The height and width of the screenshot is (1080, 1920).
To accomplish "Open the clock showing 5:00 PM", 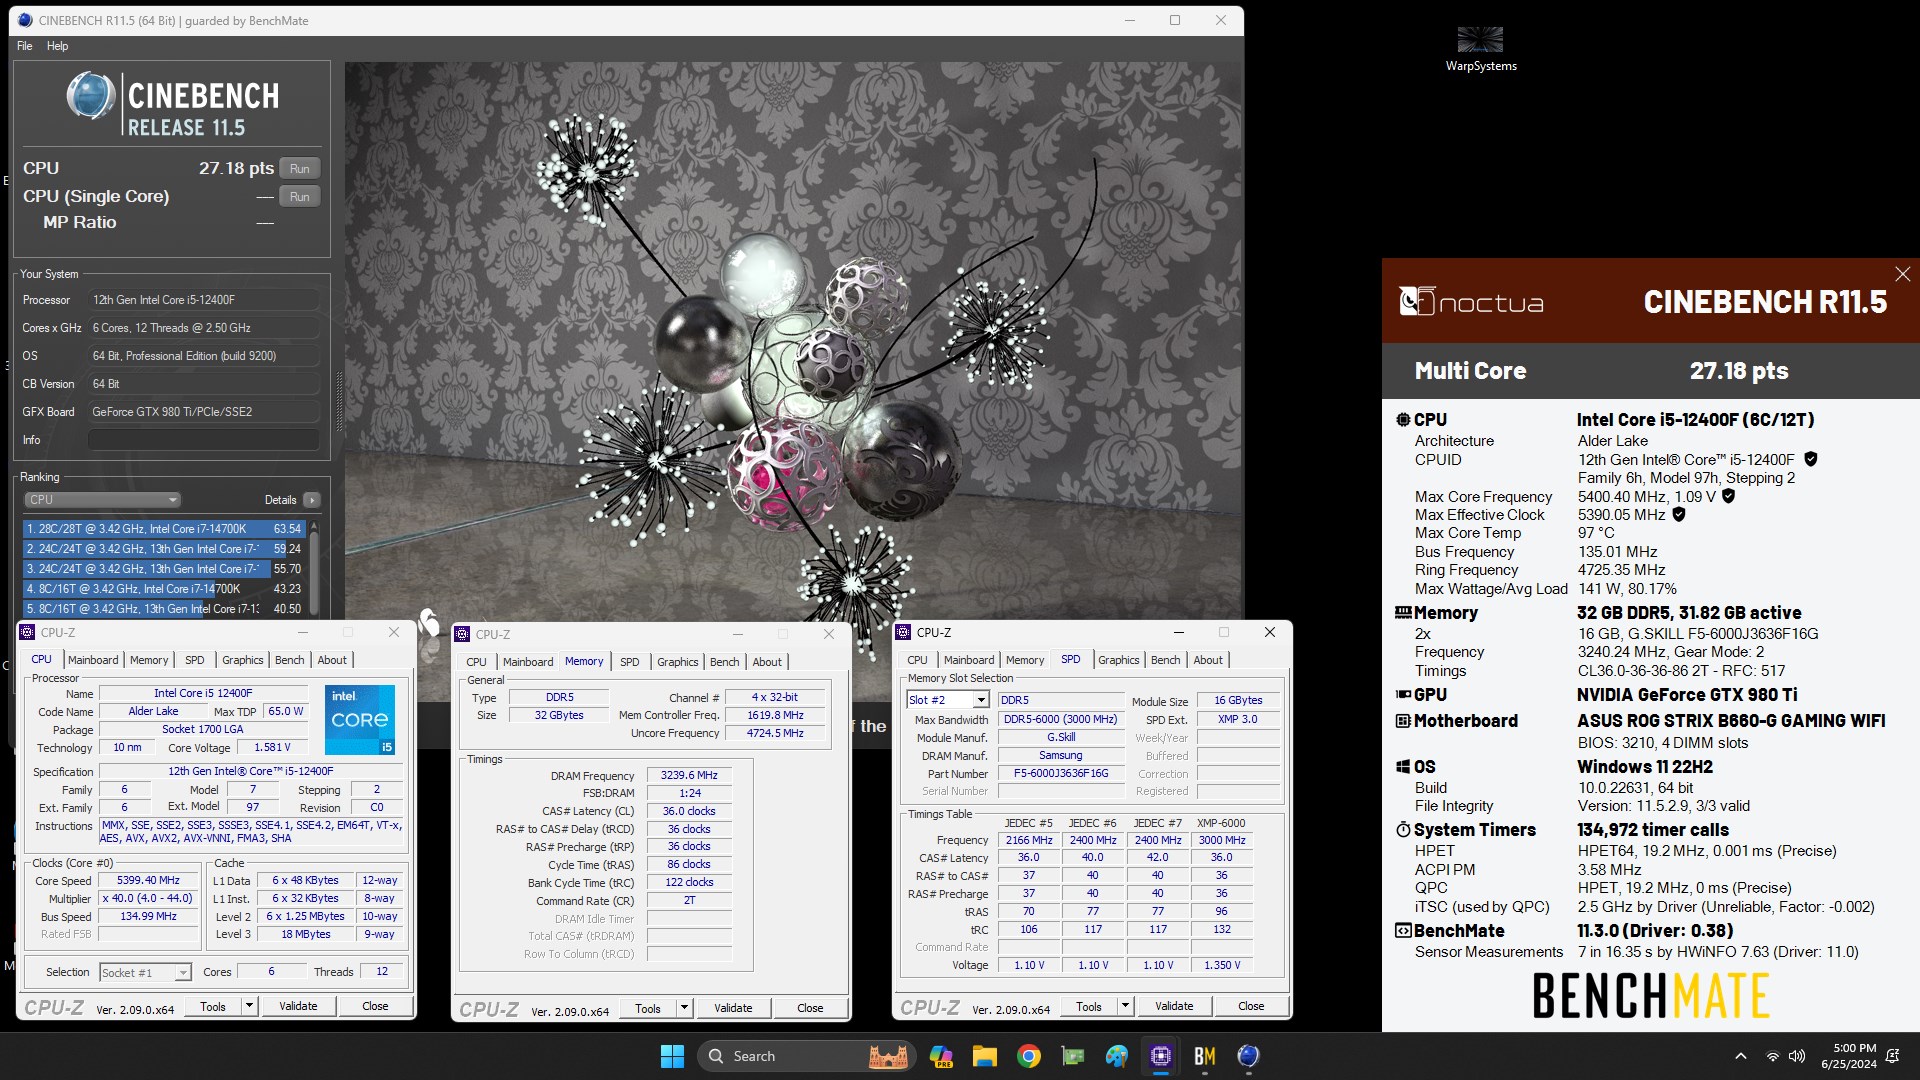I will [x=1848, y=1056].
